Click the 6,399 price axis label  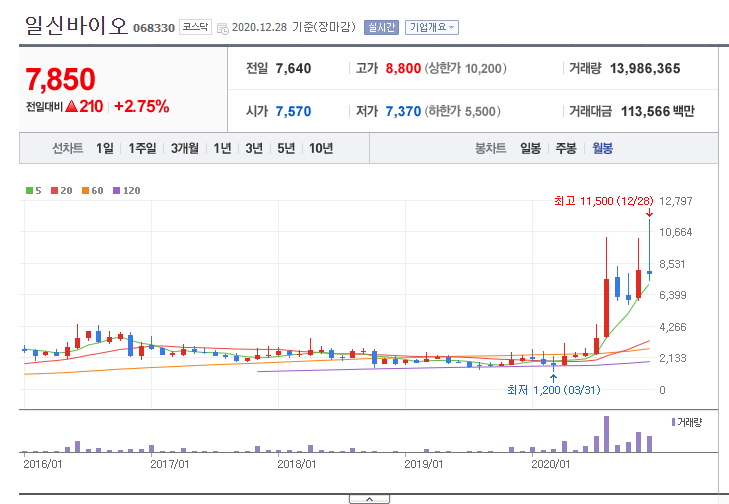coord(672,295)
